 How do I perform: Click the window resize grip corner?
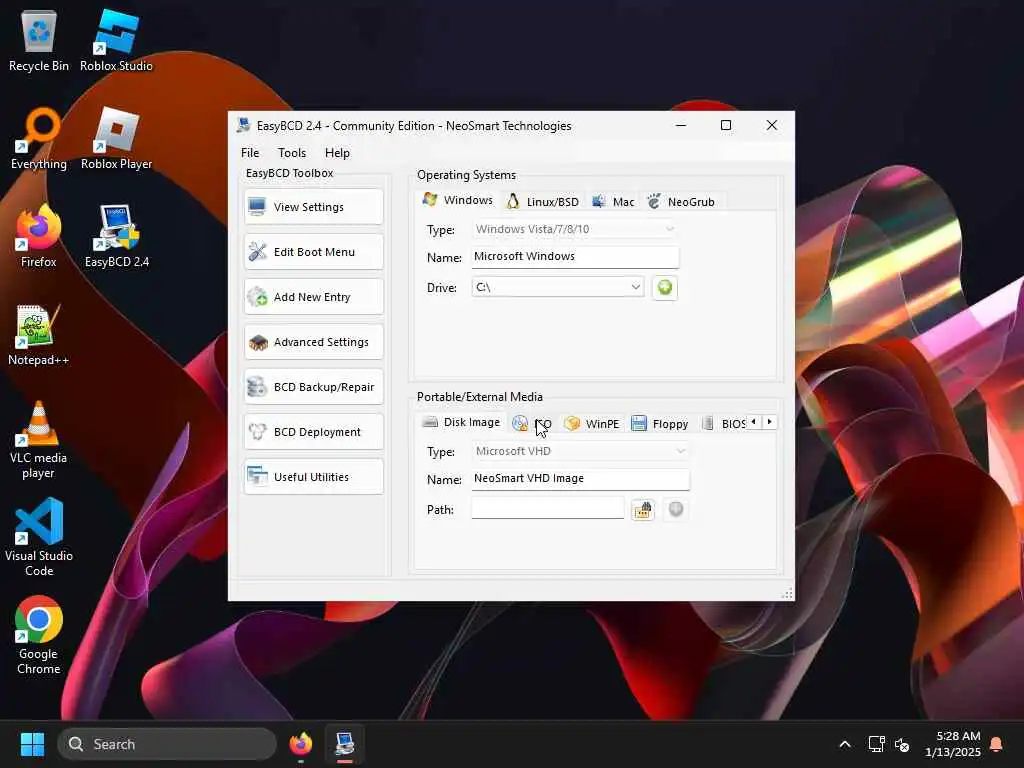[787, 593]
